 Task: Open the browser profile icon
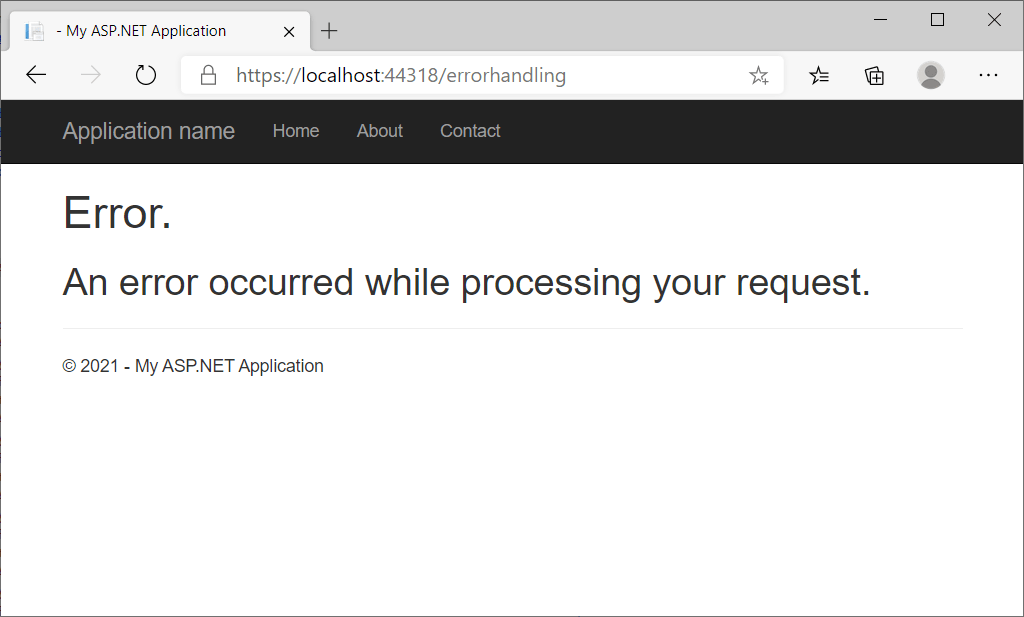pos(931,74)
